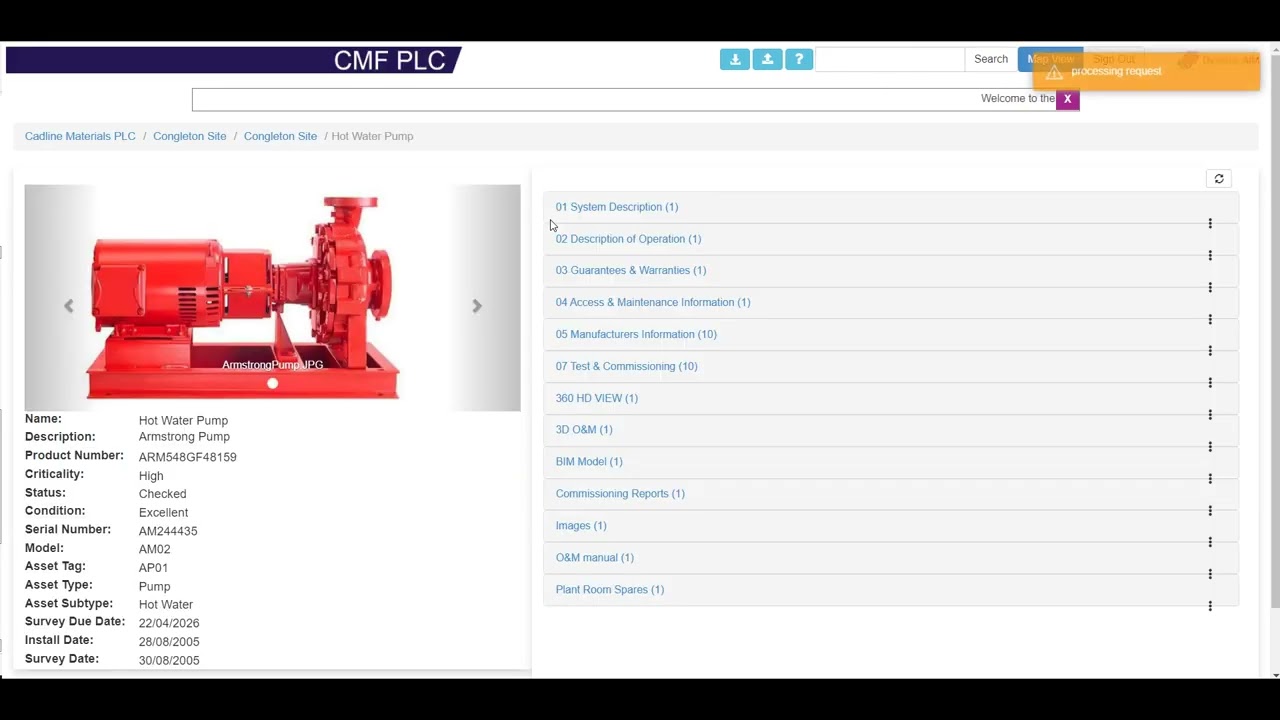Click install date 28/08/2005
This screenshot has height=720, width=1280.
coord(169,642)
